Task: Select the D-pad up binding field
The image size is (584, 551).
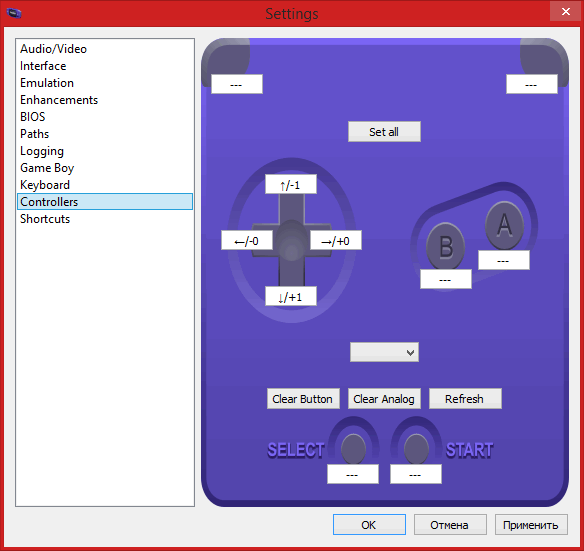Action: (291, 184)
